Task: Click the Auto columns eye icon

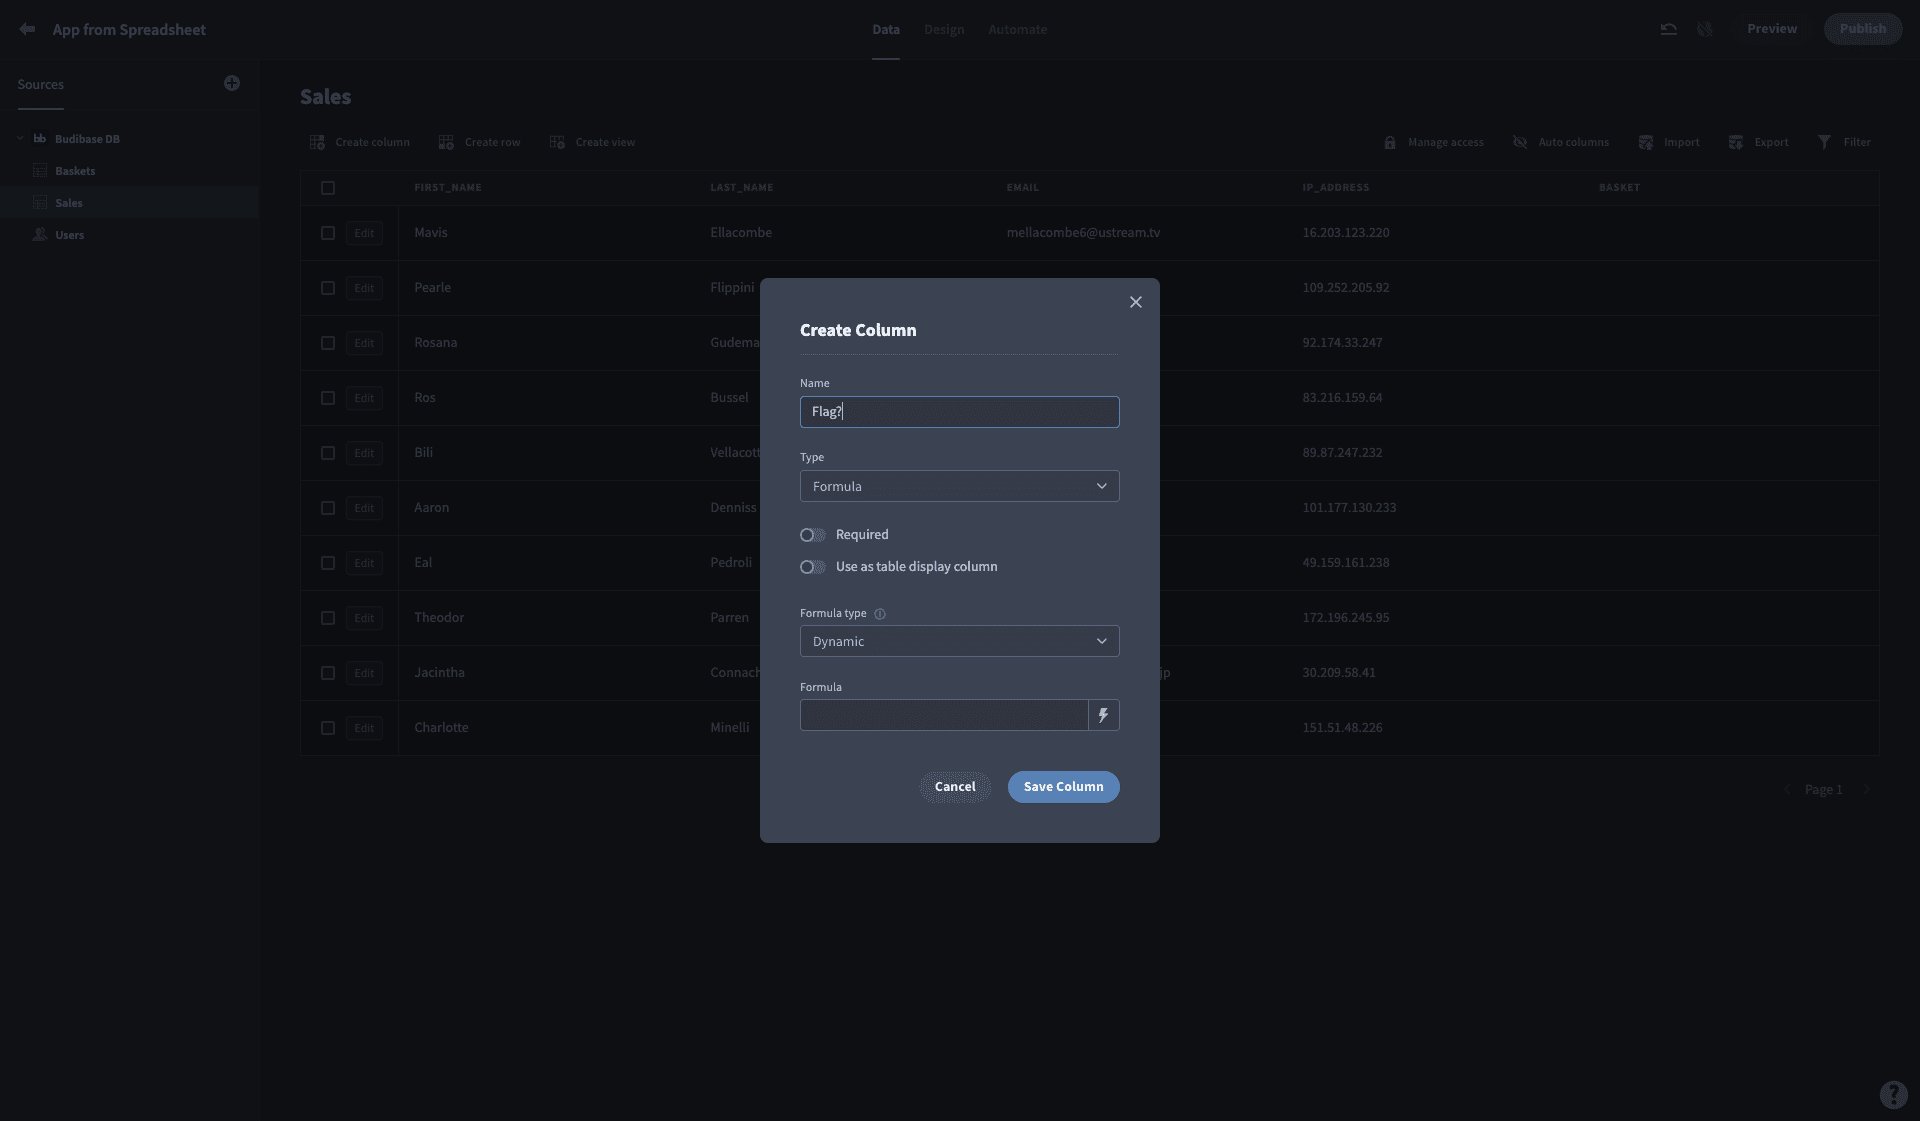Action: click(1520, 142)
